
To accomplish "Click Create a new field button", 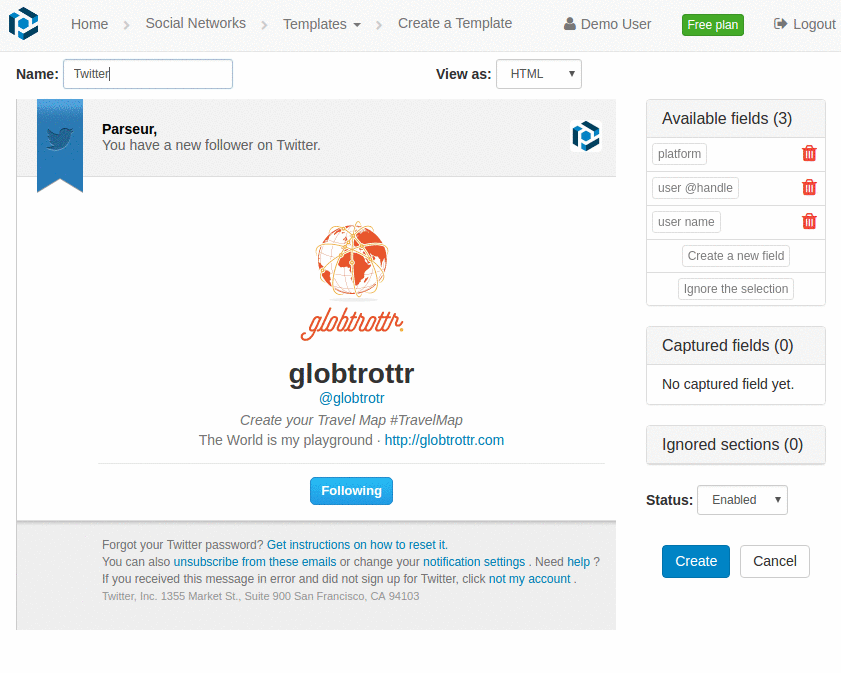I will [x=736, y=256].
